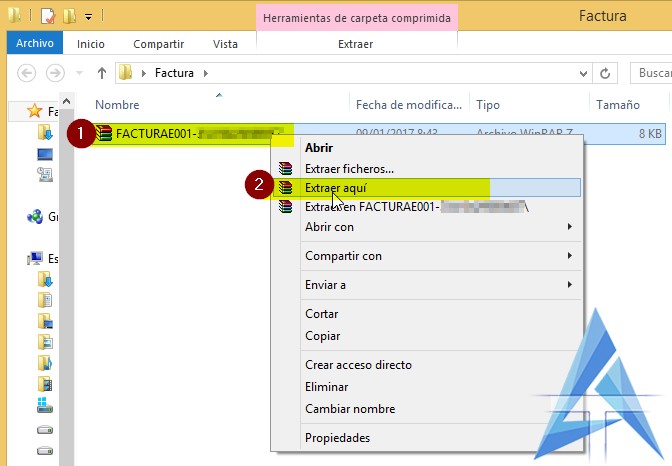Click 'Propiedades' in the context menu
Screen dimensions: 672x466
[337, 438]
